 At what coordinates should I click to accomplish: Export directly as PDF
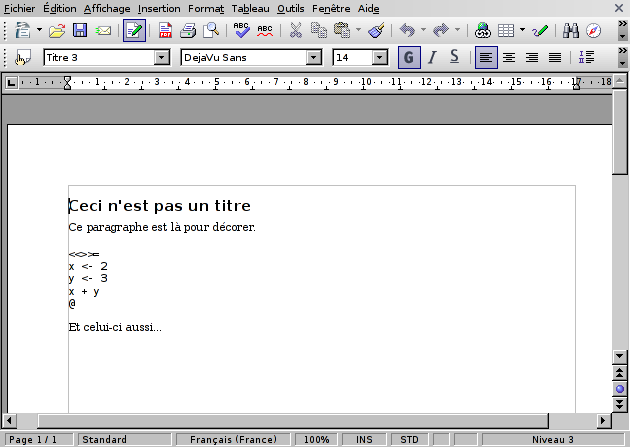165,30
